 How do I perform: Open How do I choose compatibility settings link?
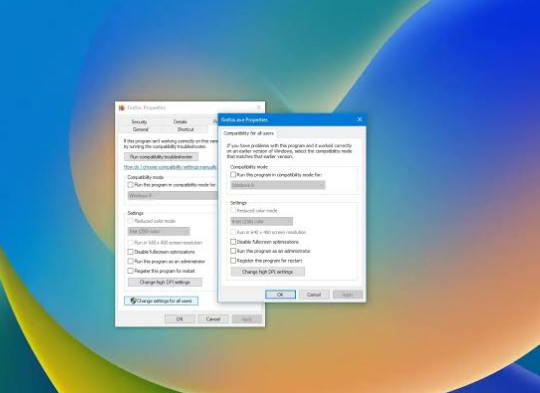(170, 167)
